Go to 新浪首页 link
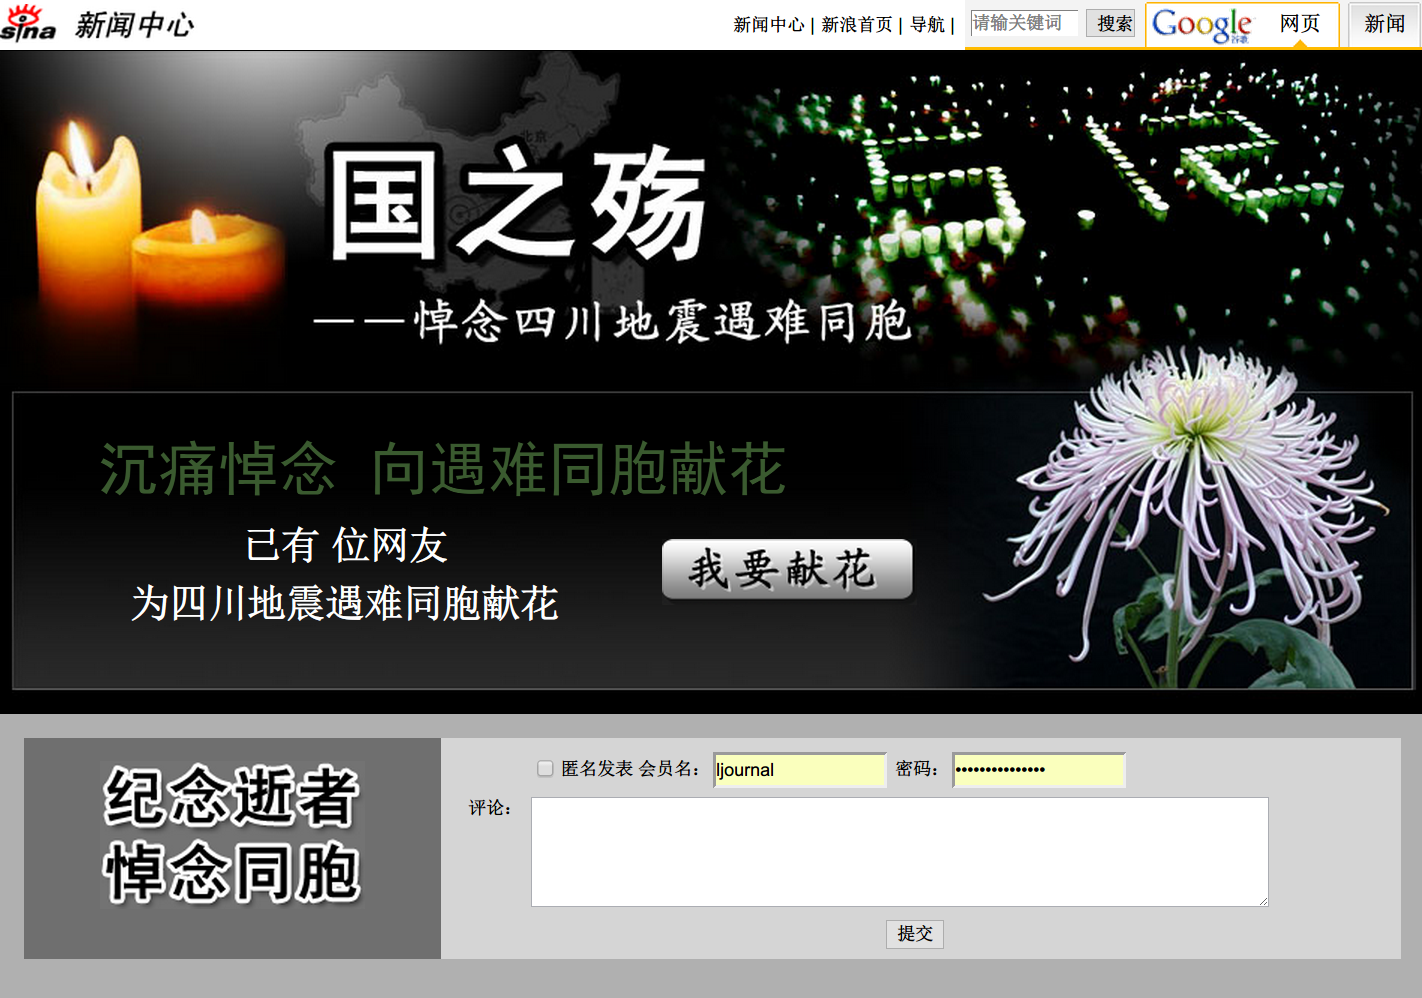This screenshot has height=998, width=1422. coord(856,25)
